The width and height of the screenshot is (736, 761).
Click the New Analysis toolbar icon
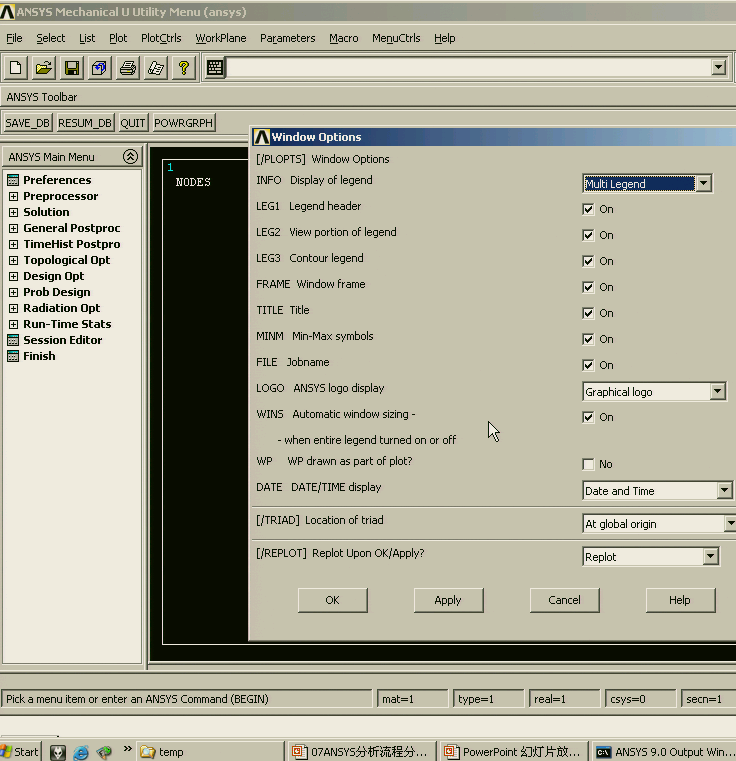(x=16, y=68)
